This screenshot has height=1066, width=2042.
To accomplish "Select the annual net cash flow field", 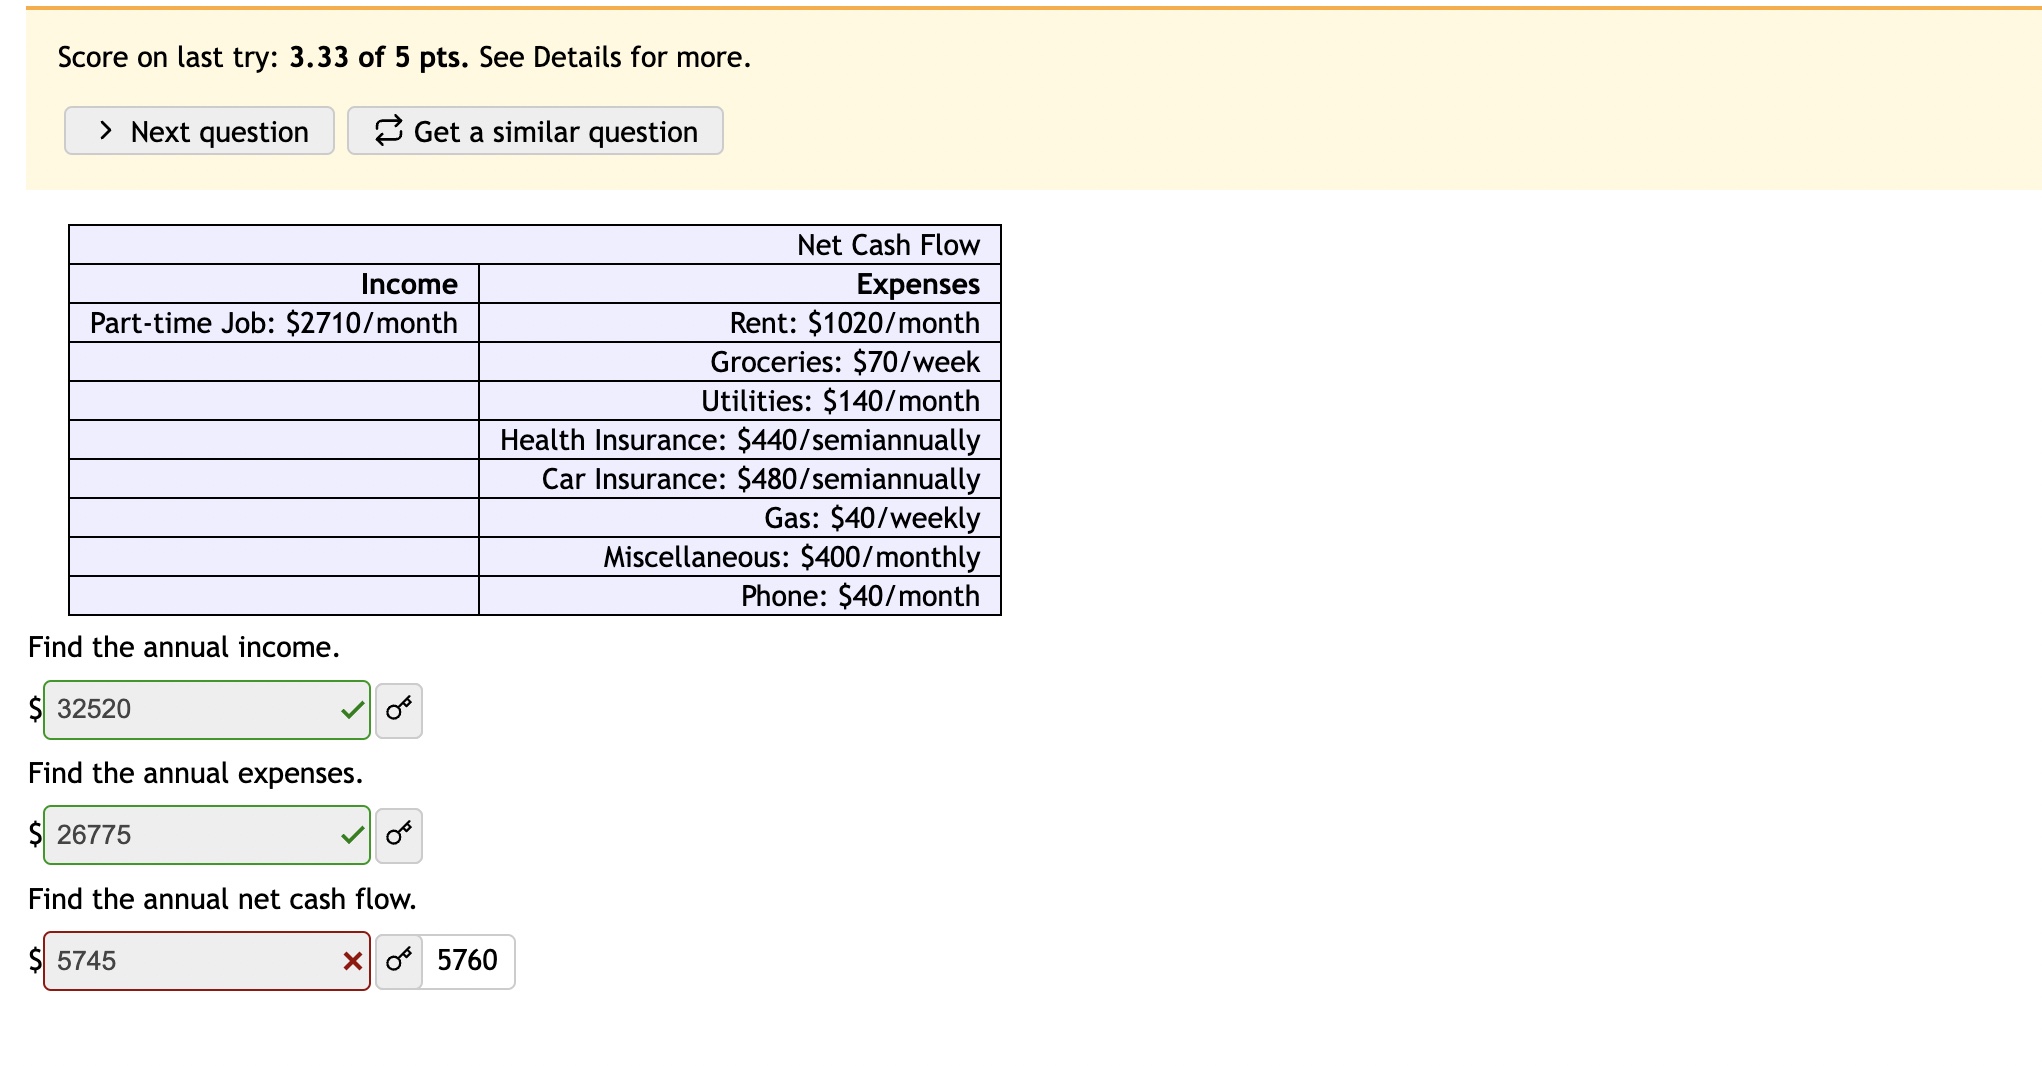I will pyautogui.click(x=207, y=961).
